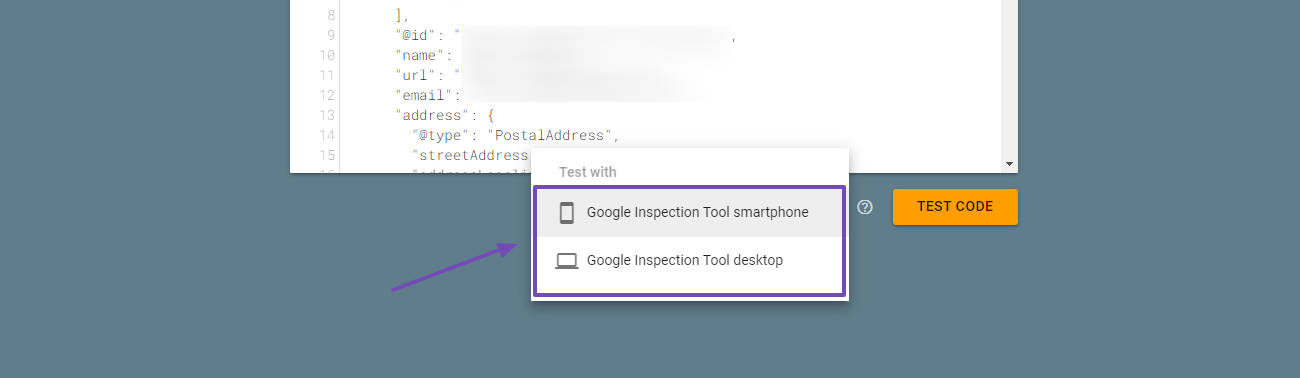Screen dimensions: 1300x378
Task: Click the "@type" key on line 14
Action: point(440,135)
